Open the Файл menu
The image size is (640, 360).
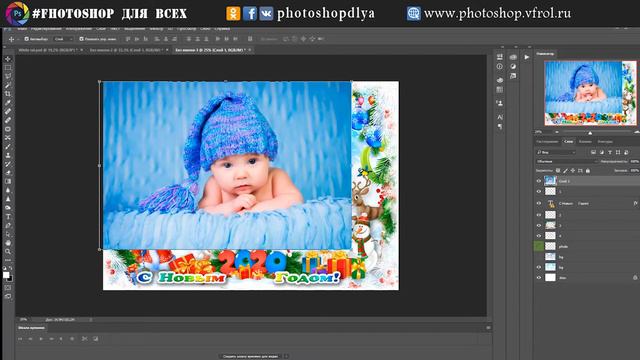click(22, 29)
